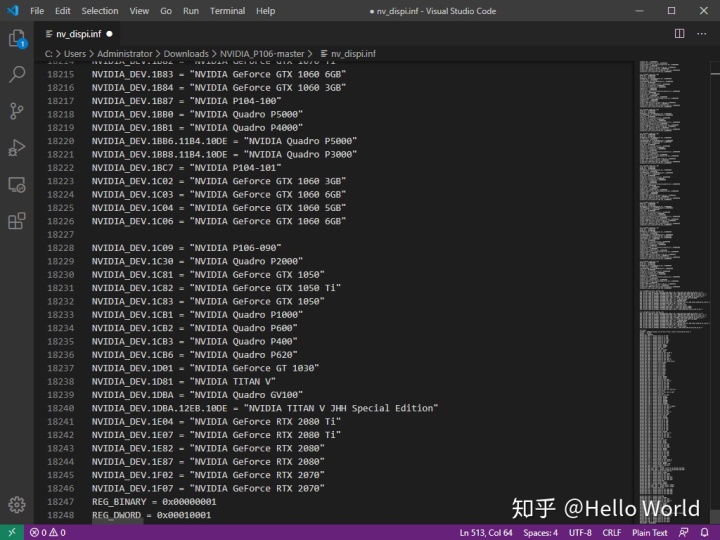
Task: Click the "NVIDIA TITAN V JHH Special Edition" text
Action: click(341, 408)
